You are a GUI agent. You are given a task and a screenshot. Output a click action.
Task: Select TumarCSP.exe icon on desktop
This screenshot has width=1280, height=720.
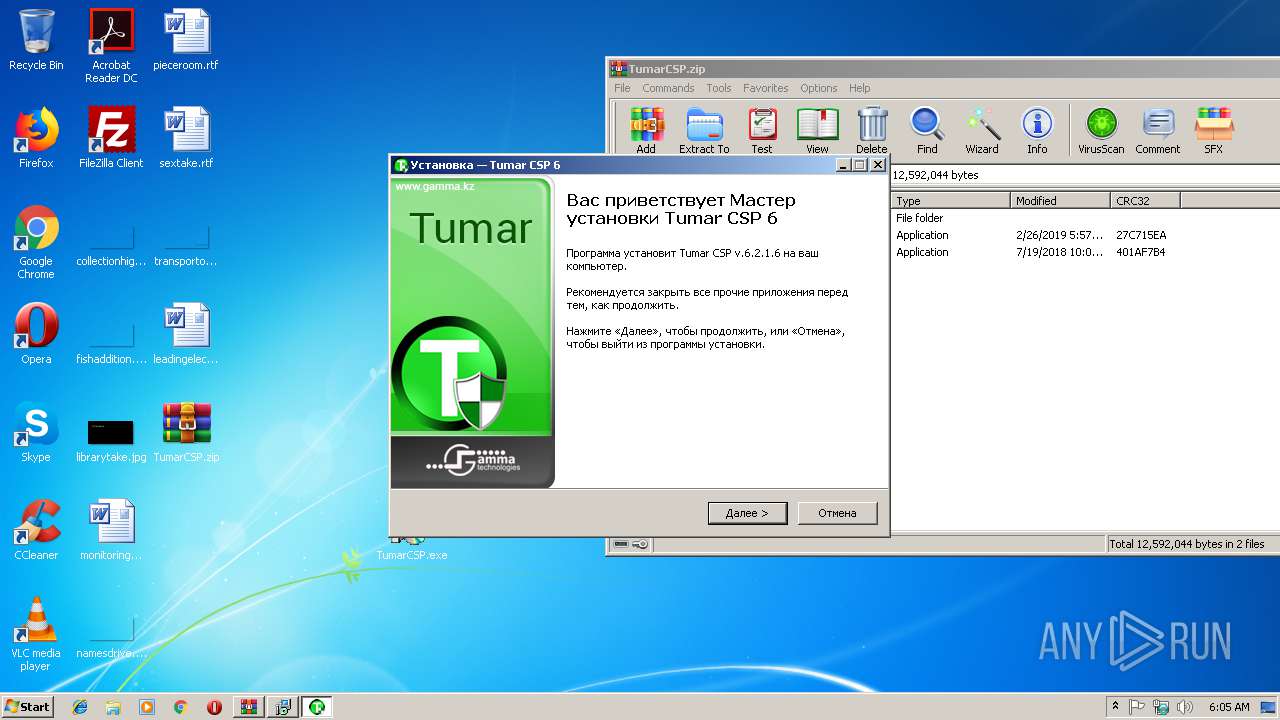[x=411, y=547]
